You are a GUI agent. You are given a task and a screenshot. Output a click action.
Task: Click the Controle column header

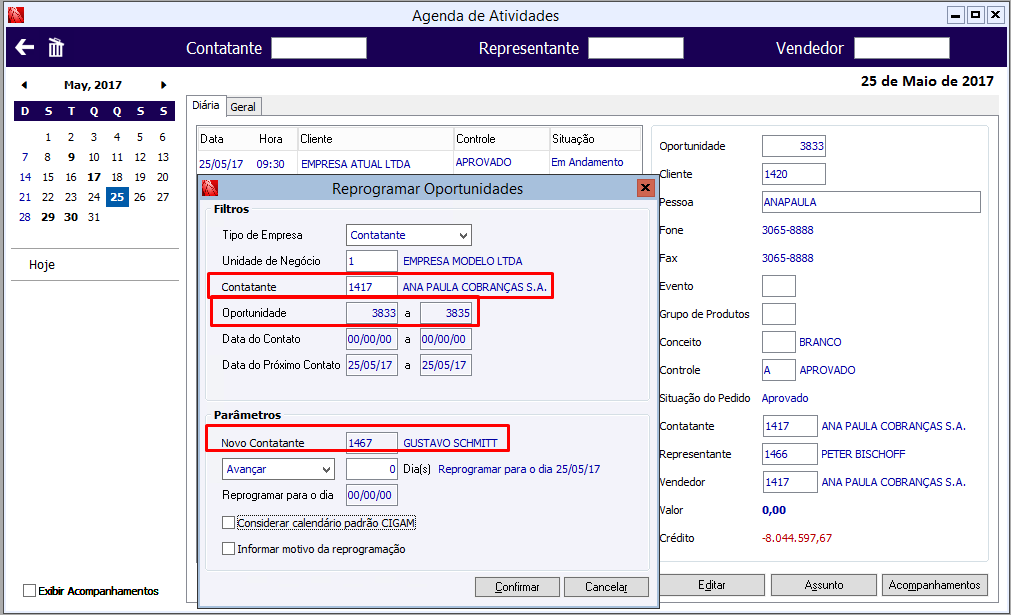[502, 139]
